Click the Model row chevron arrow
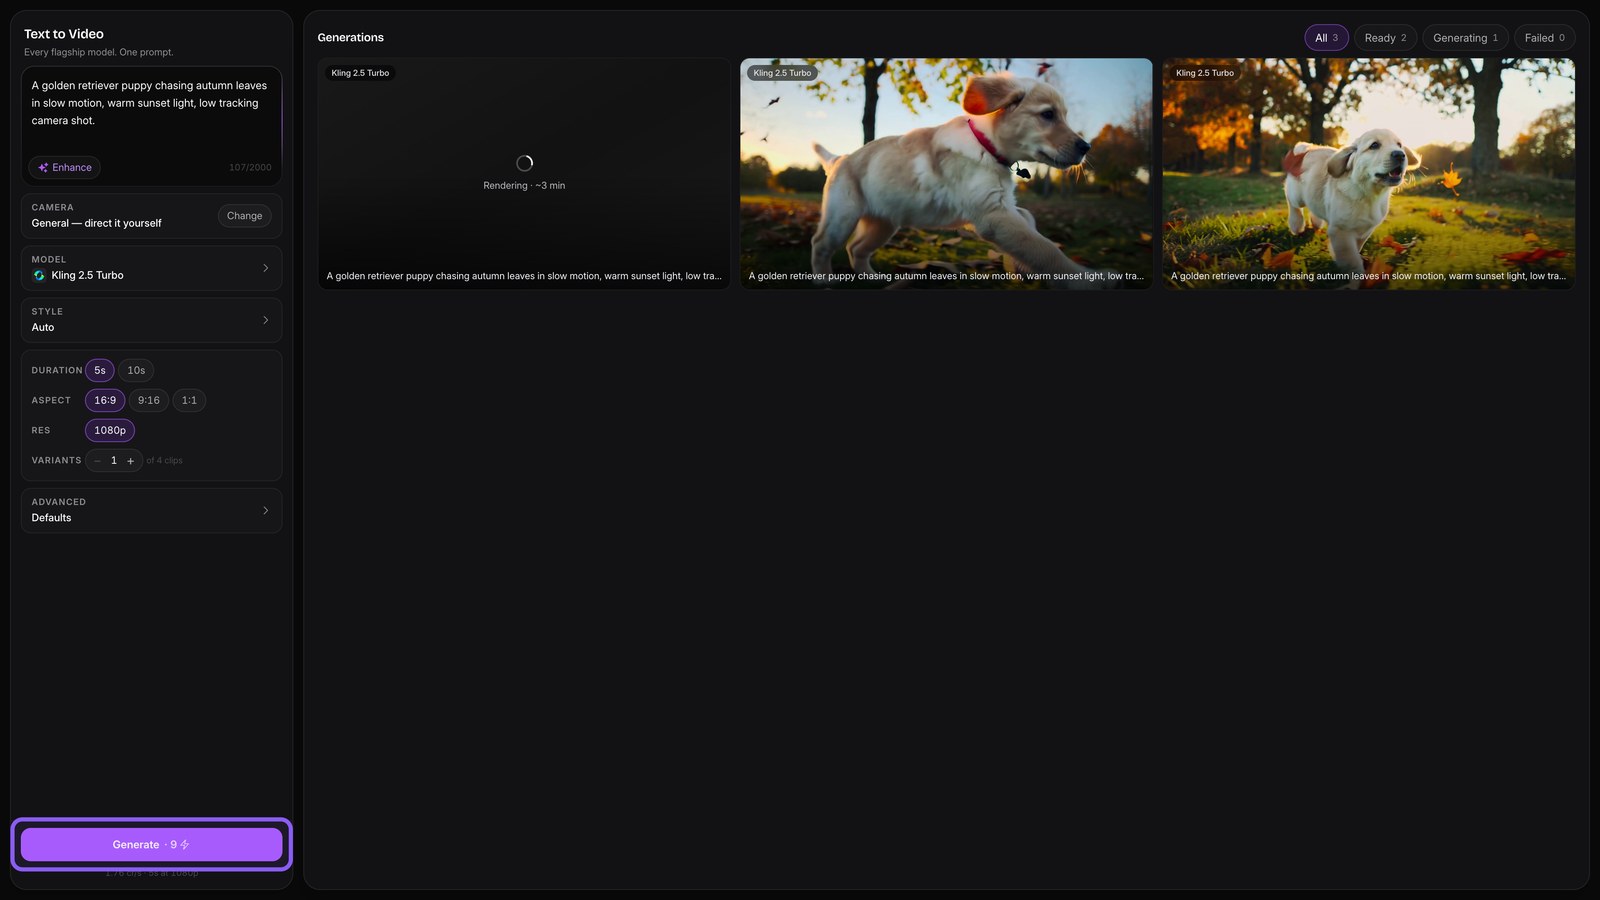Viewport: 1600px width, 900px height. [265, 268]
